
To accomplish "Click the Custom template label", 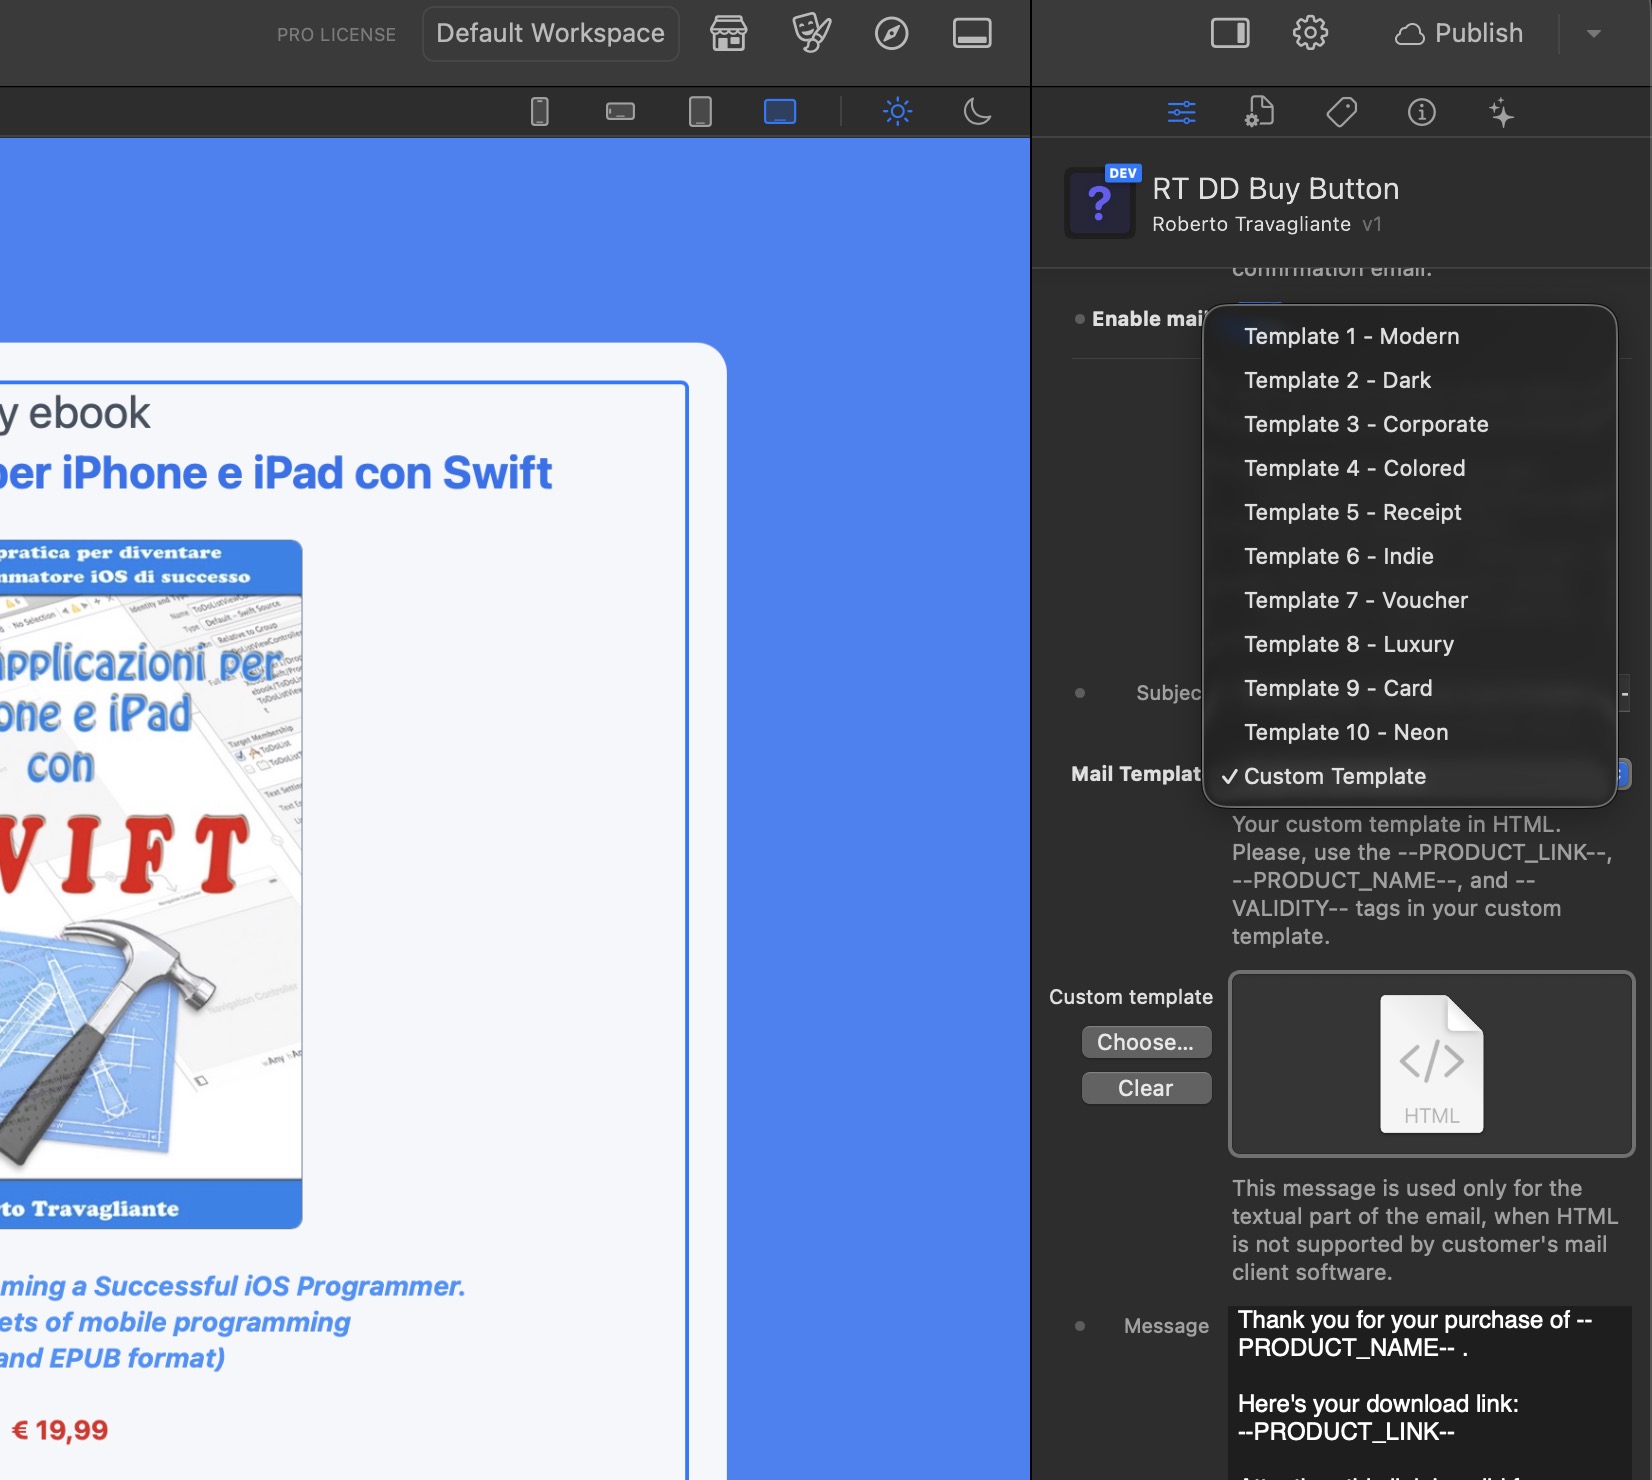I will tap(1131, 997).
